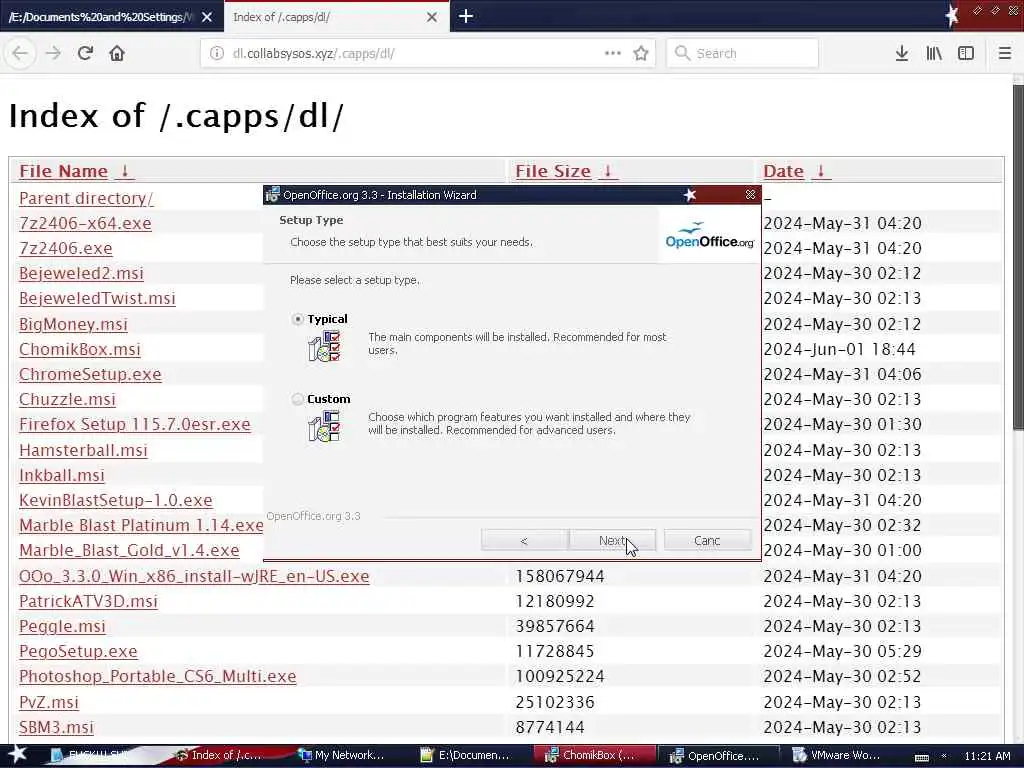The width and height of the screenshot is (1024, 768).
Task: Close the E:/Documents tab
Action: coord(207,17)
